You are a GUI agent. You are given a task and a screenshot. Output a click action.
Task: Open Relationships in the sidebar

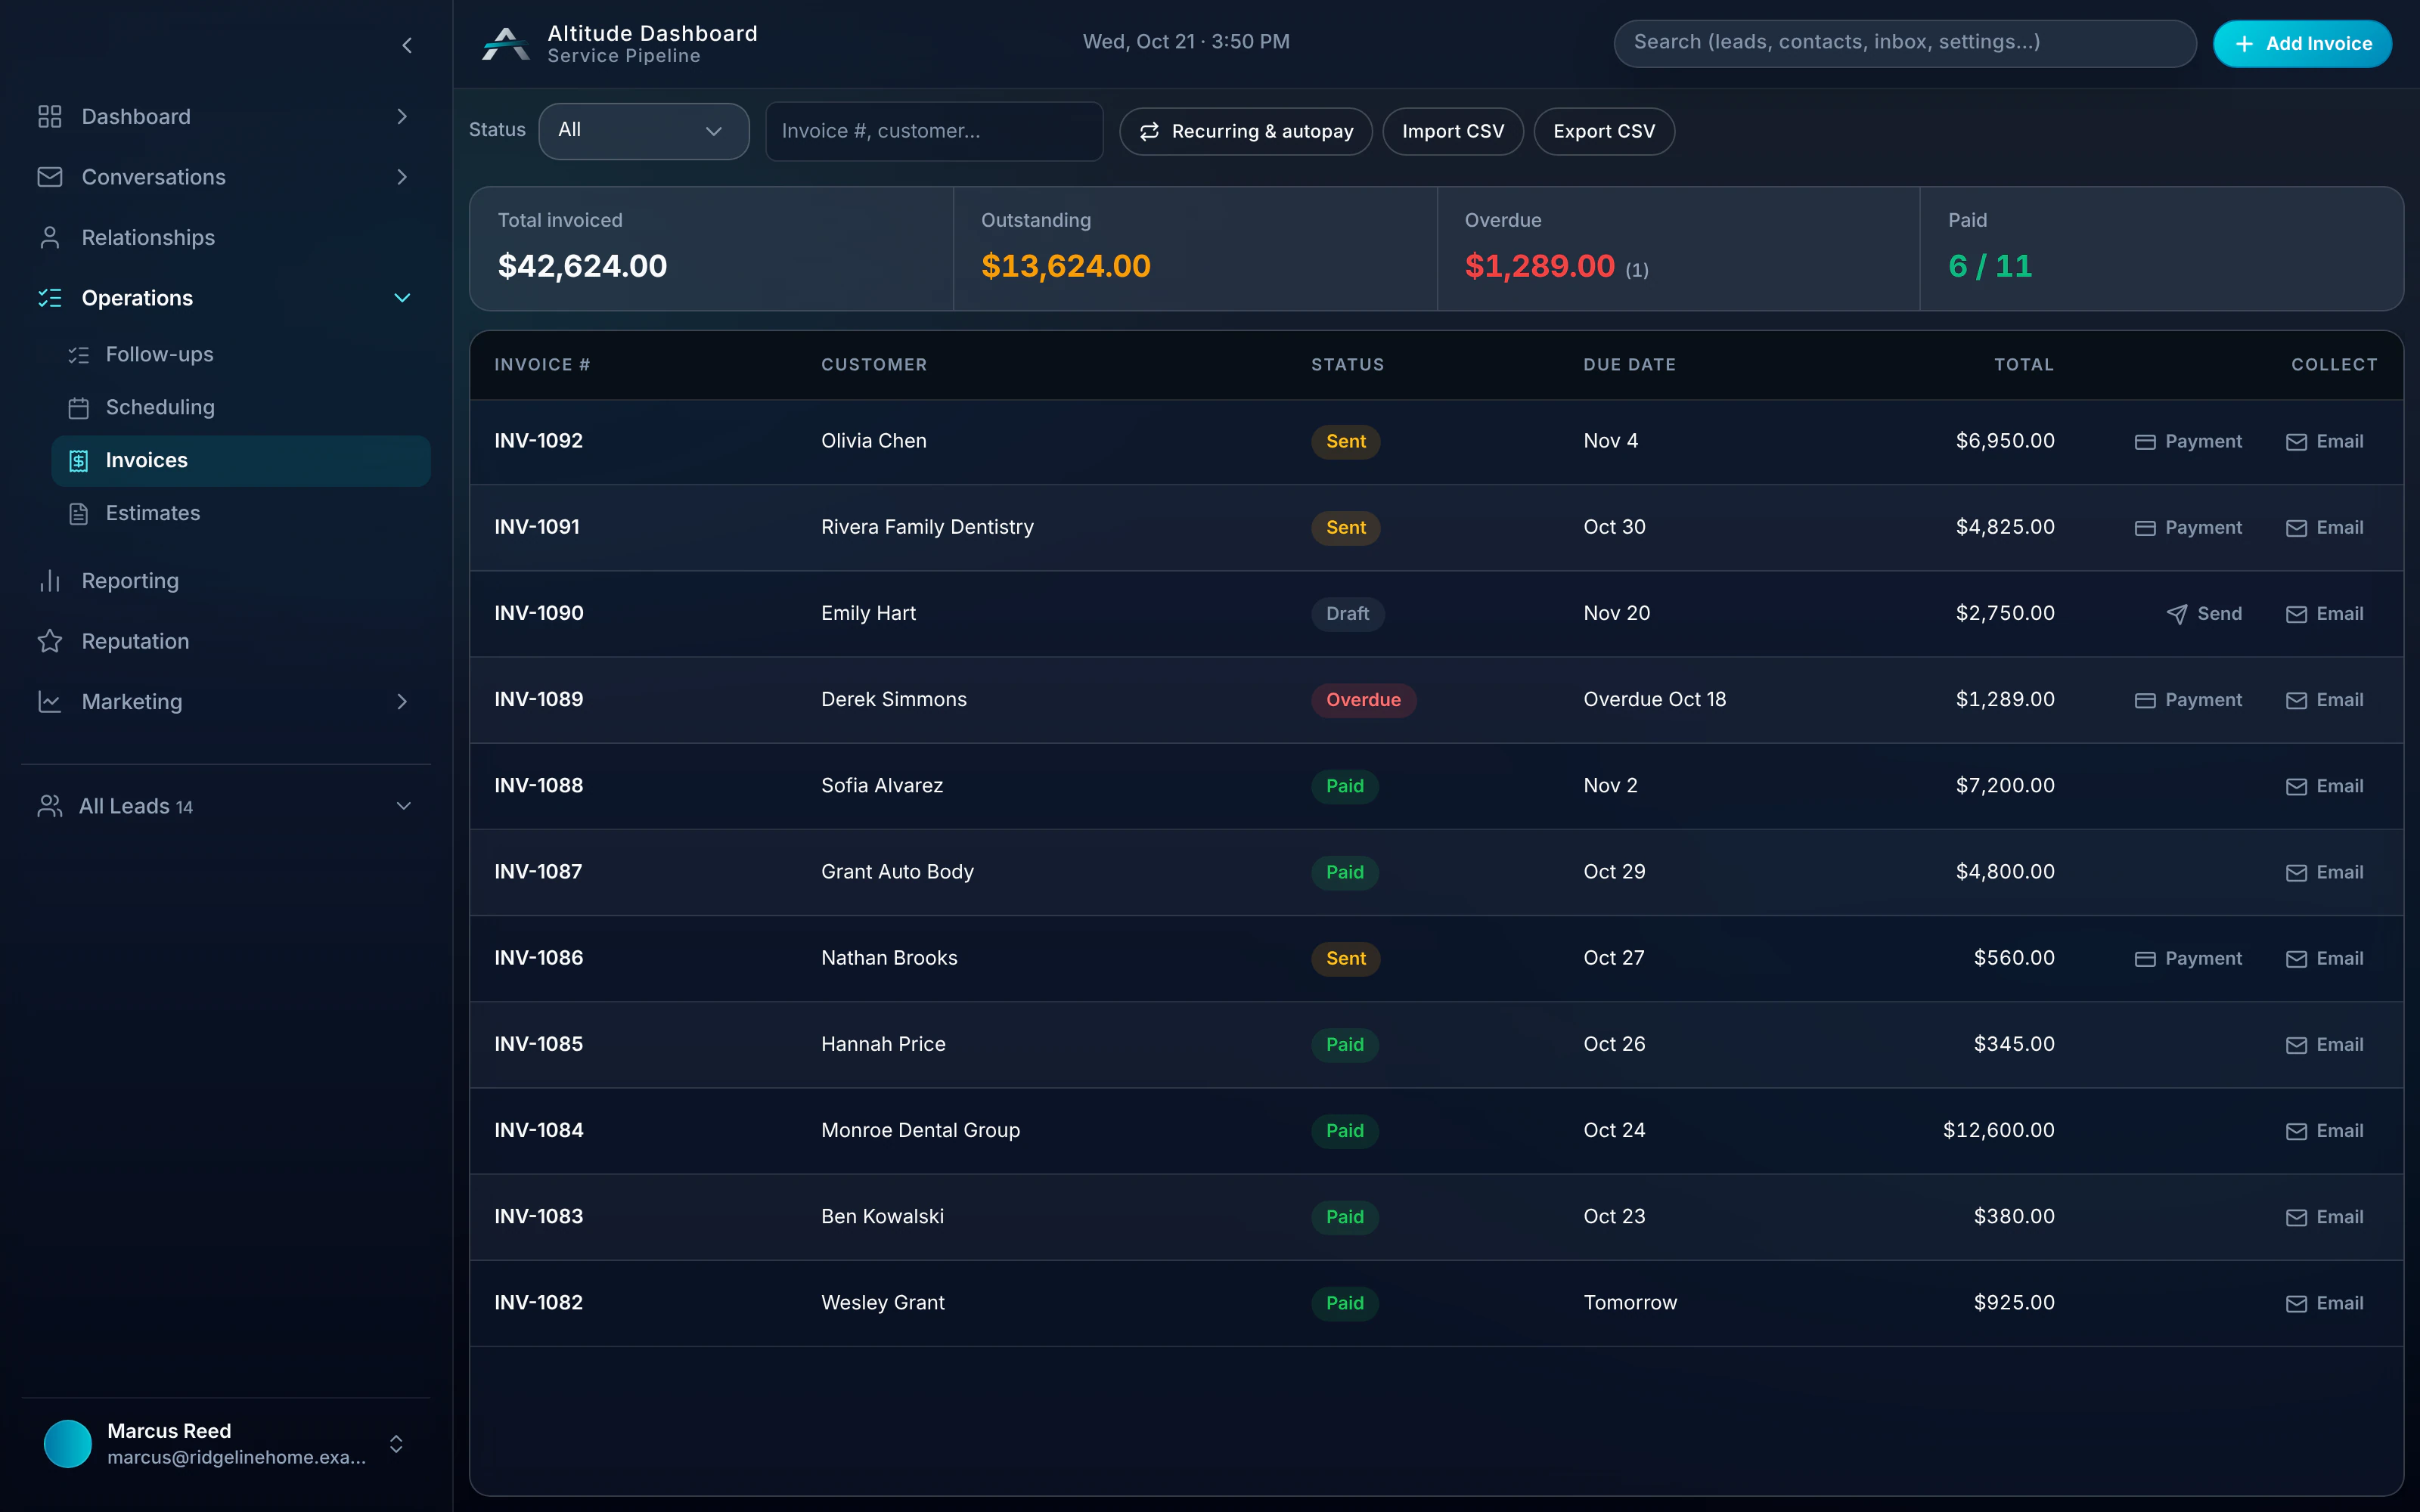point(226,237)
